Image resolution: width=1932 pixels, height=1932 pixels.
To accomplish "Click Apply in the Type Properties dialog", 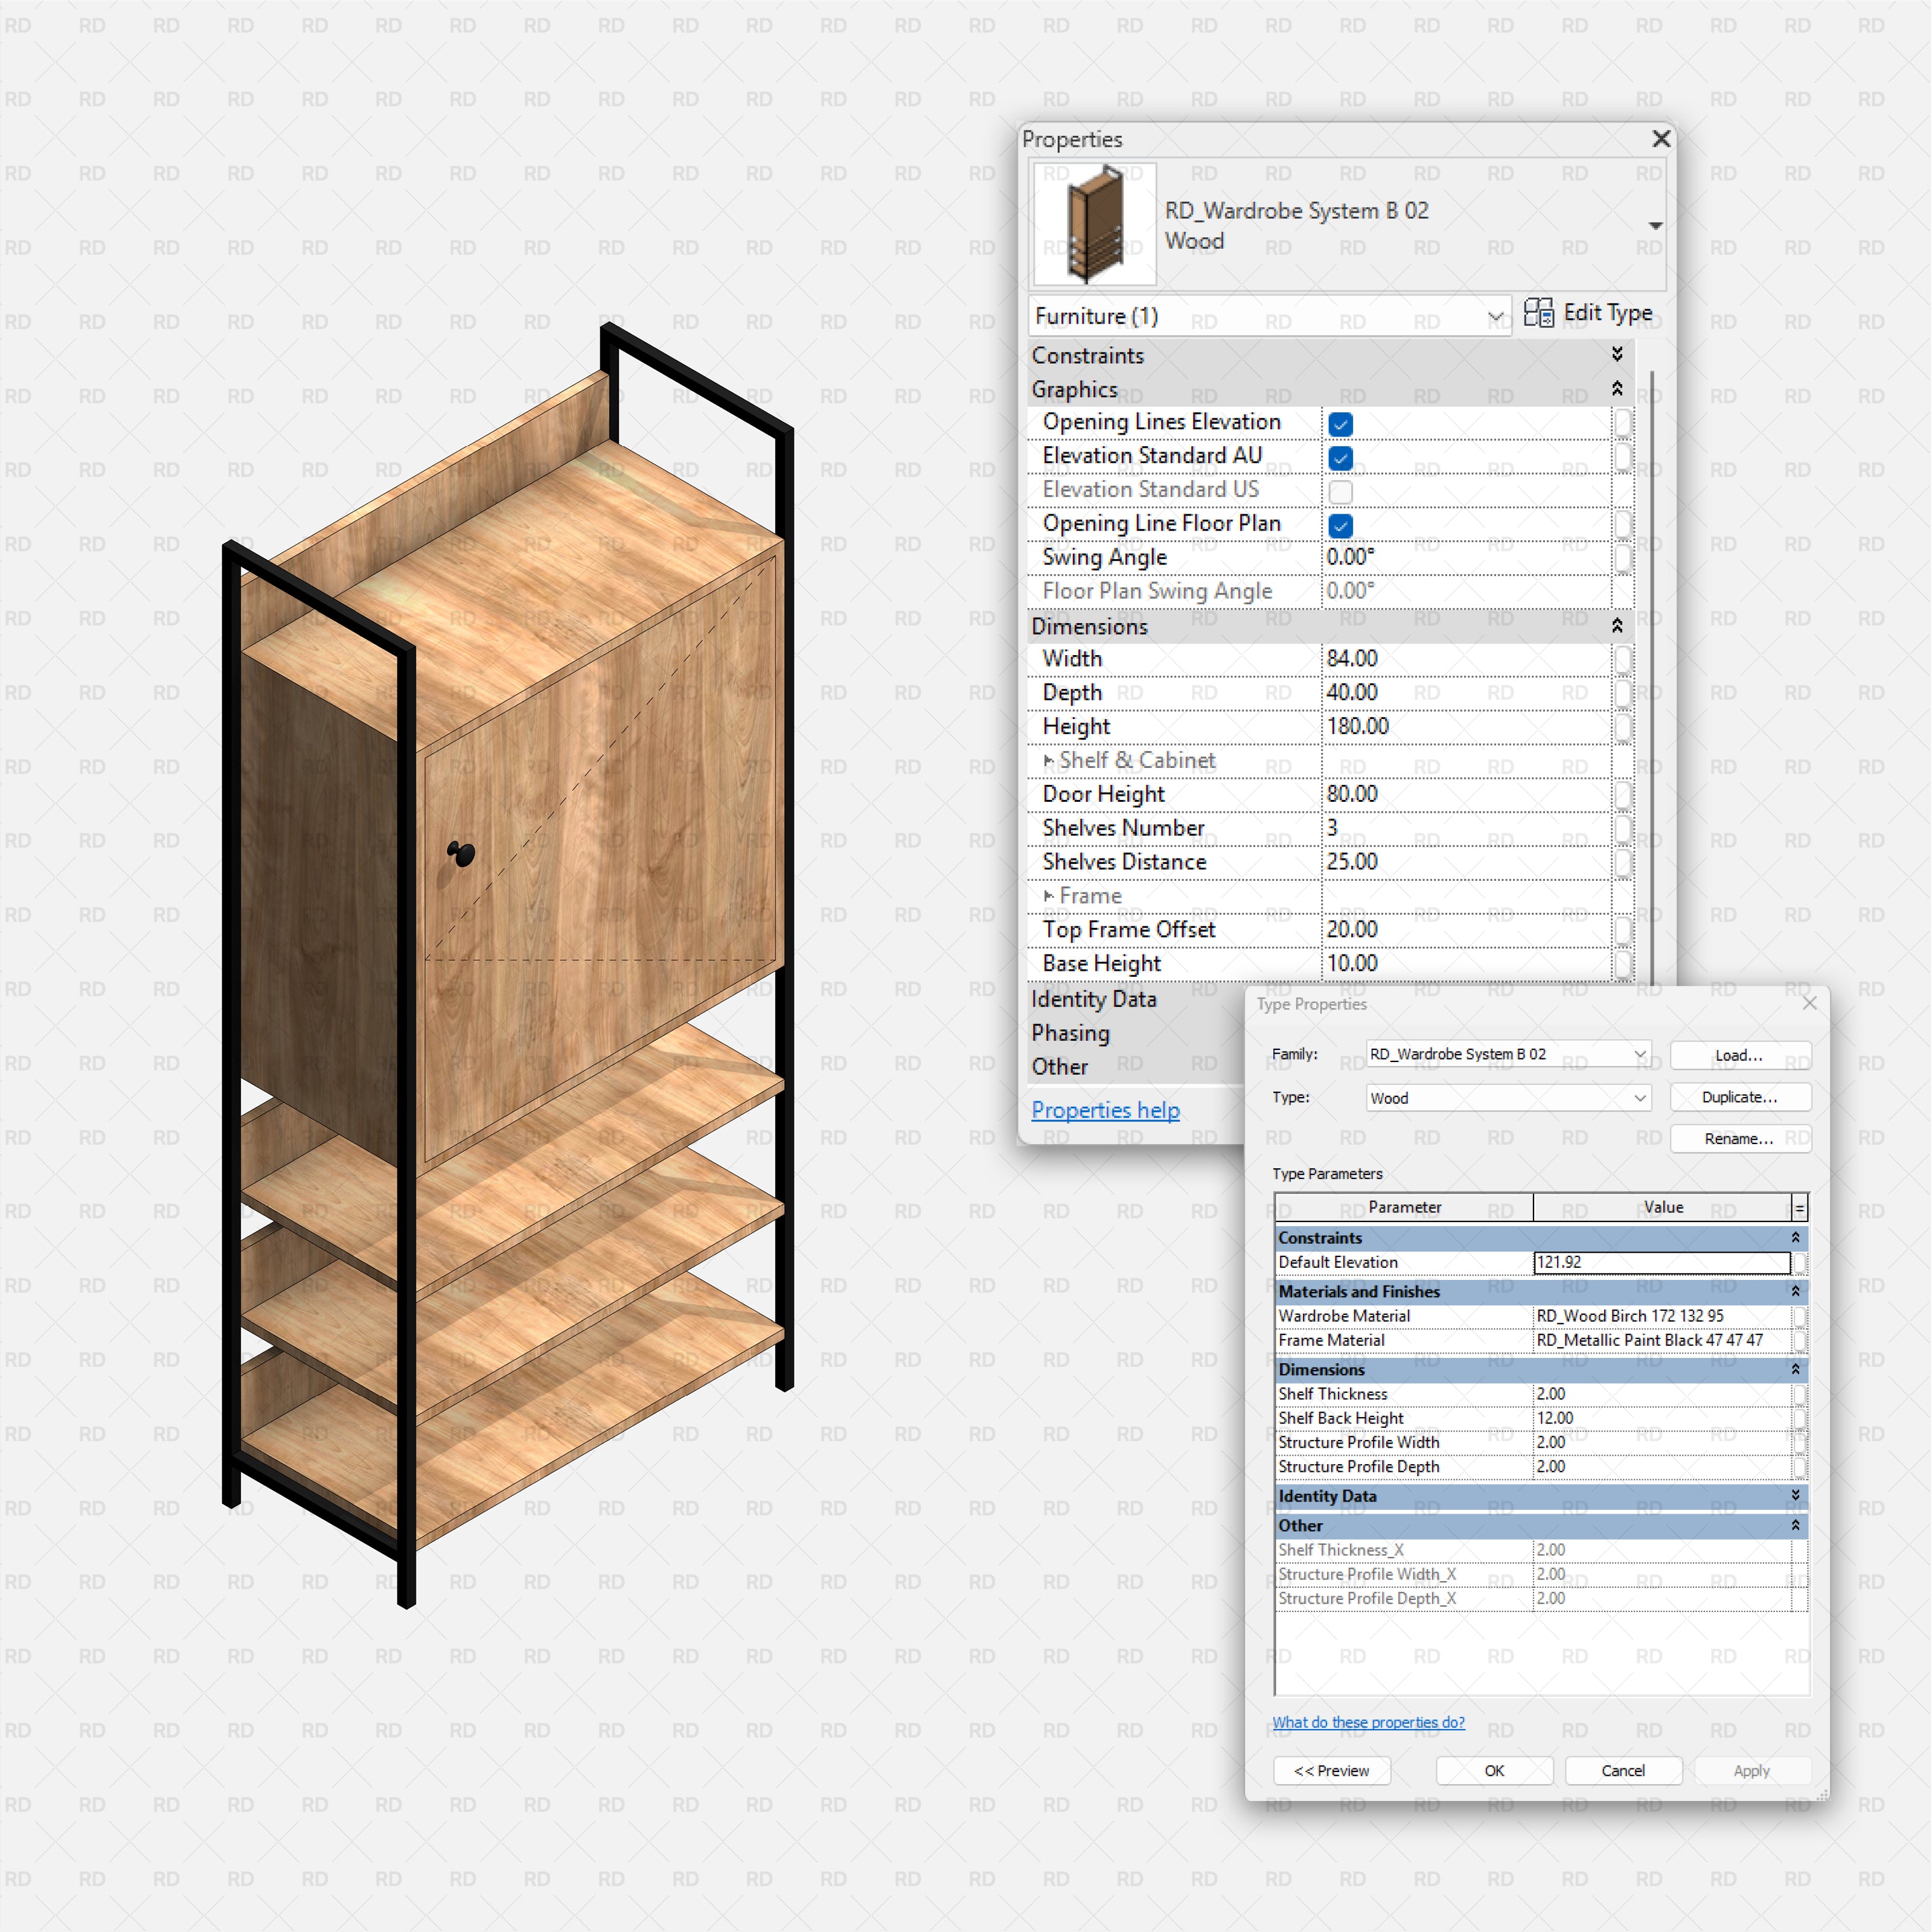I will (1751, 1771).
